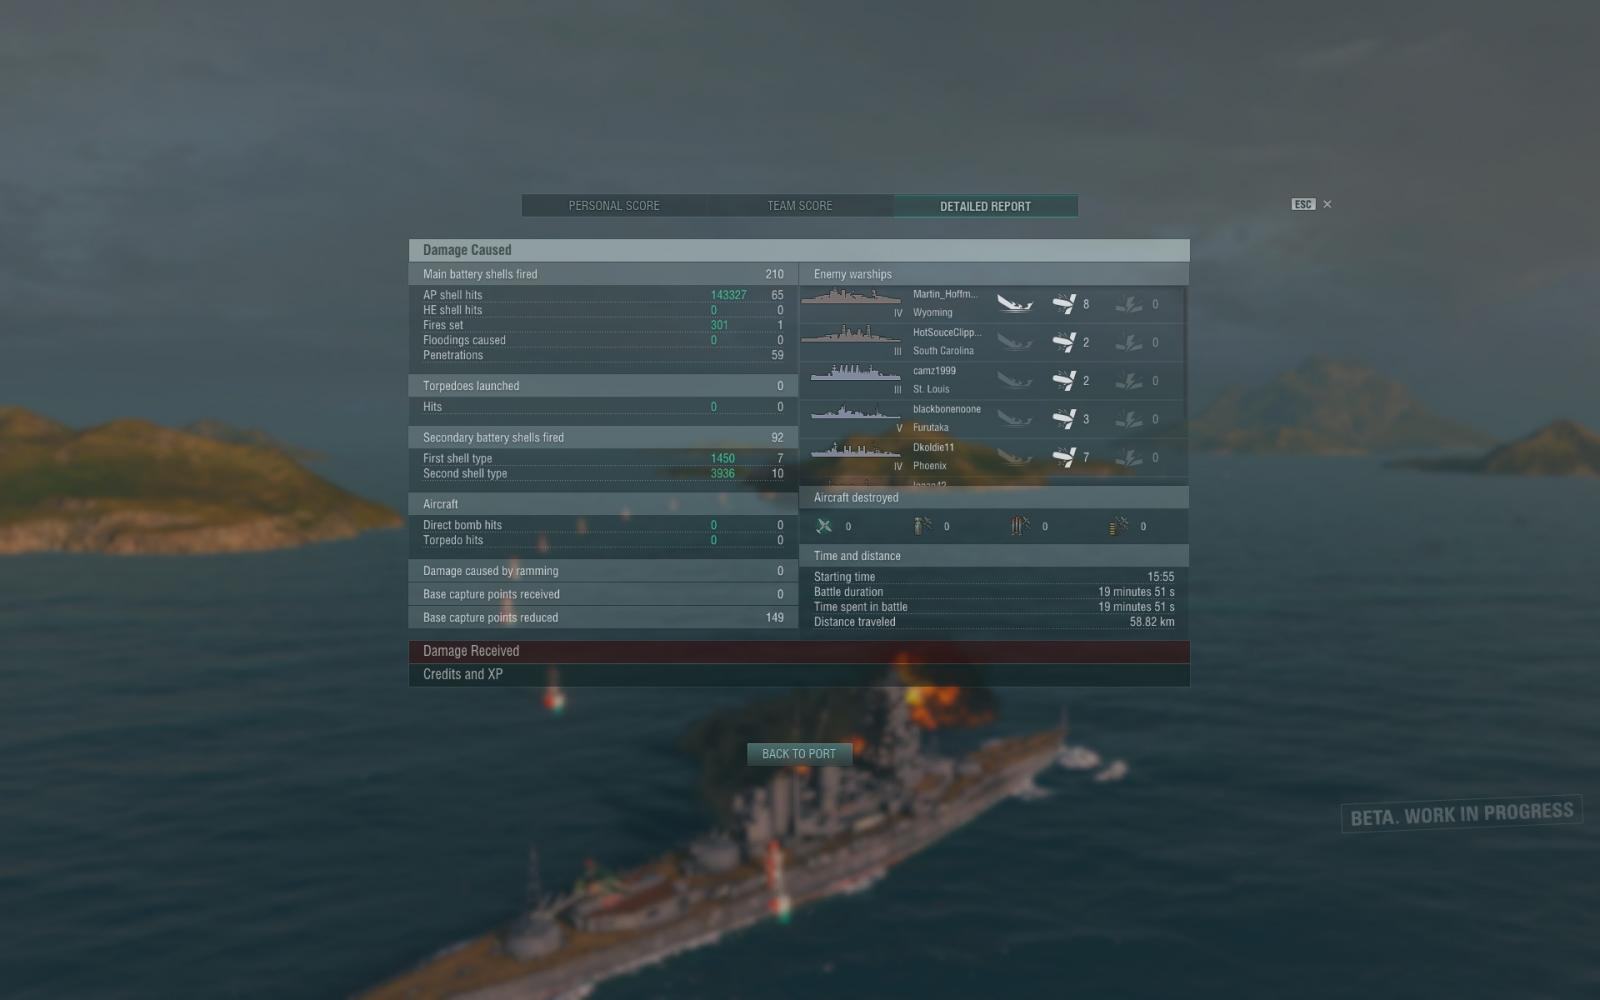
Task: Click the triple-torpedo aircraft destroyed icon
Action: tap(1020, 526)
